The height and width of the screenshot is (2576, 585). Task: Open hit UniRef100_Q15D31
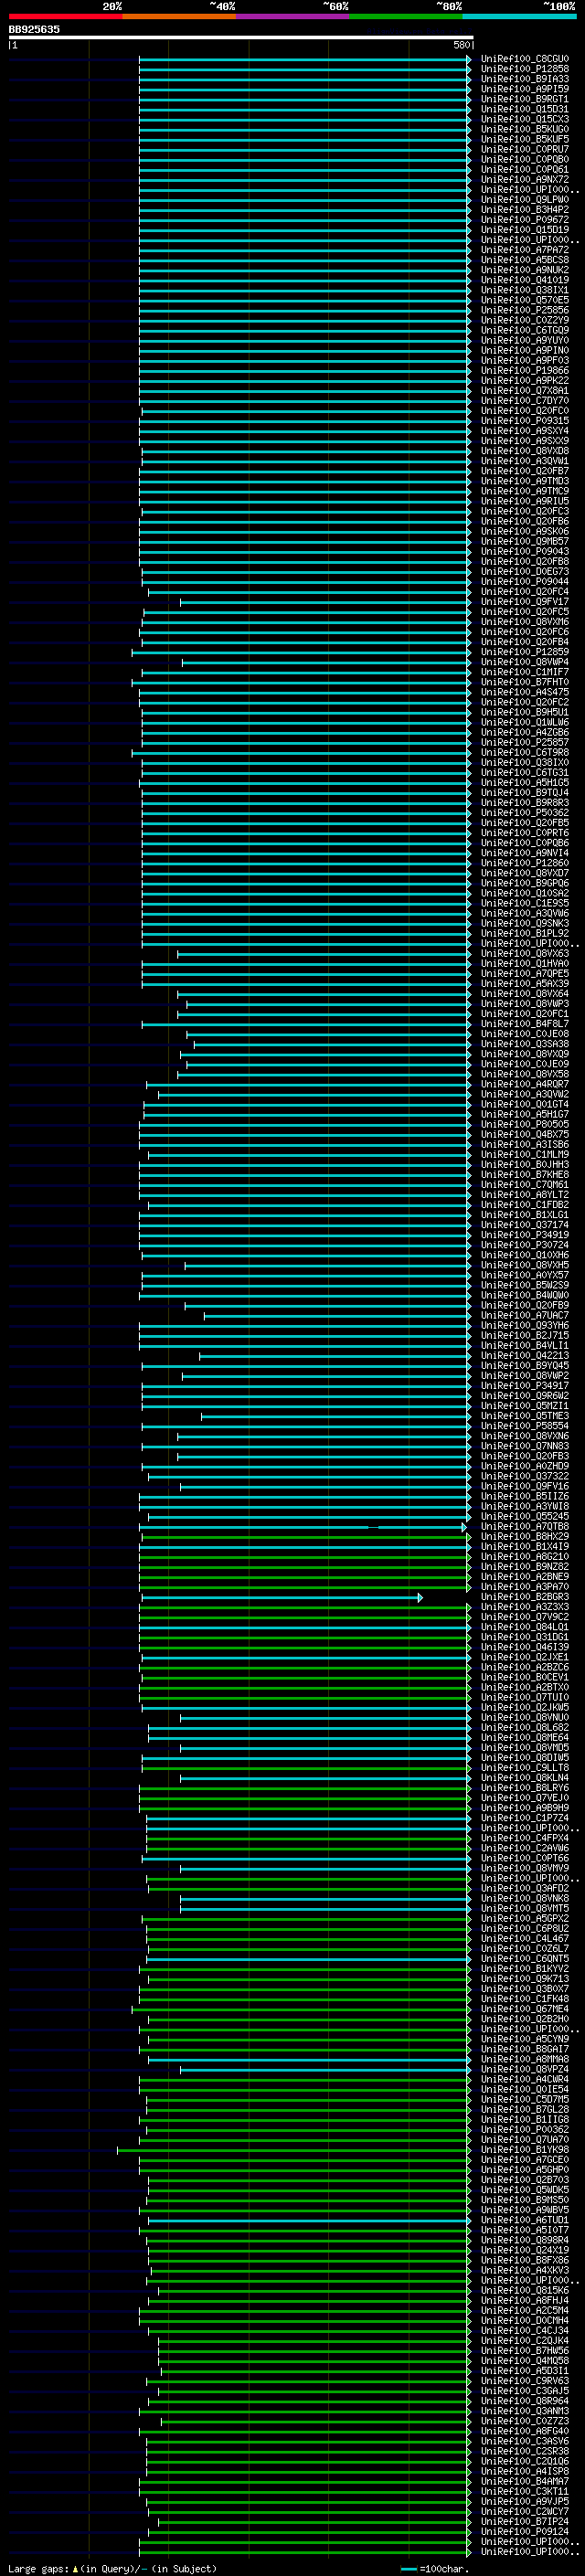[524, 109]
